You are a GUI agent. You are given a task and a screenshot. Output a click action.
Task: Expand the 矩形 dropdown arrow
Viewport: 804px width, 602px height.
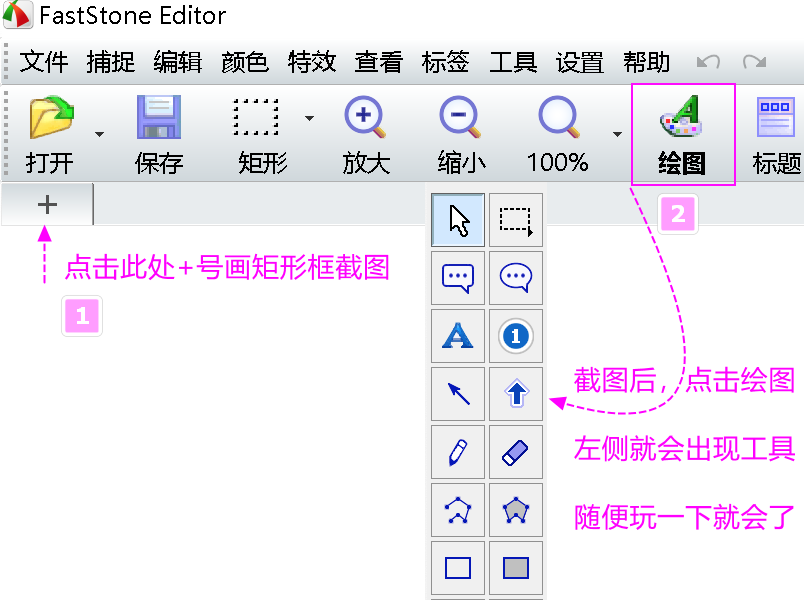click(309, 118)
